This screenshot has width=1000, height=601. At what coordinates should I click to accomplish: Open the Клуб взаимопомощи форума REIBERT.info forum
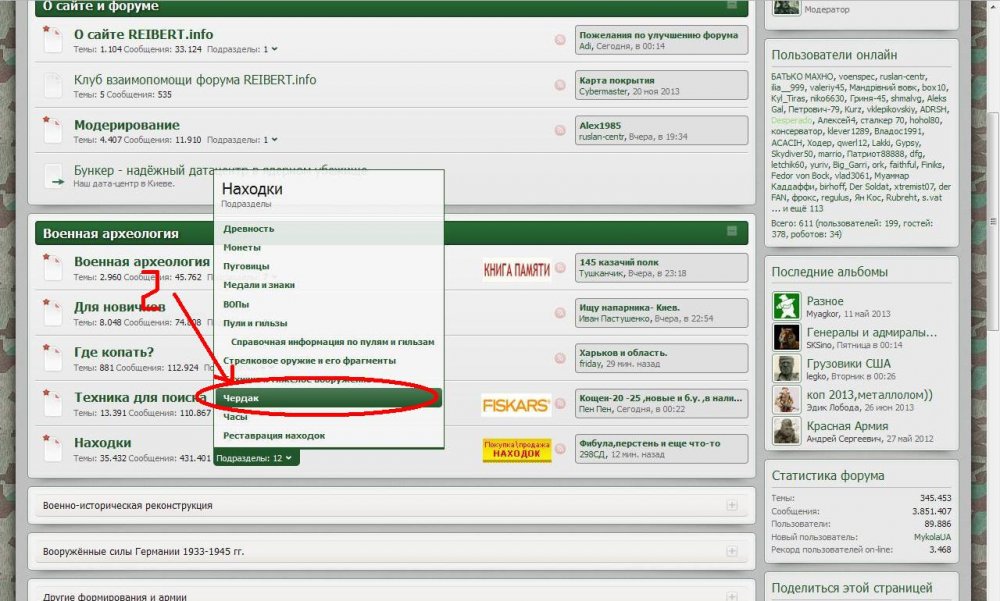coord(195,80)
